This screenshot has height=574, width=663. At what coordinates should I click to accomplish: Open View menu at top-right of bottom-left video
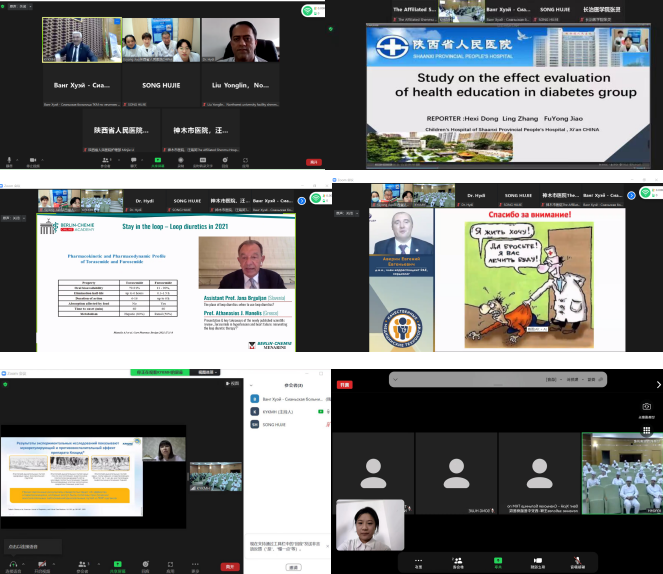[233, 383]
